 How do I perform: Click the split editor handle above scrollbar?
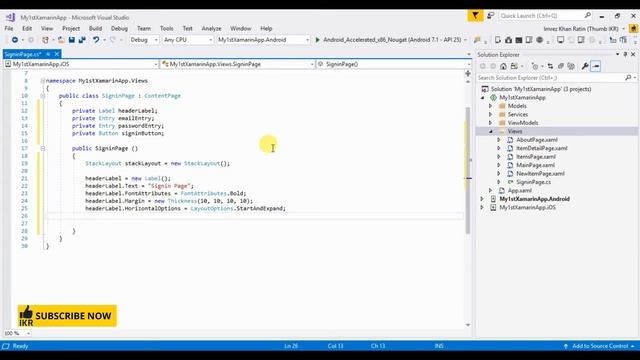click(x=468, y=73)
